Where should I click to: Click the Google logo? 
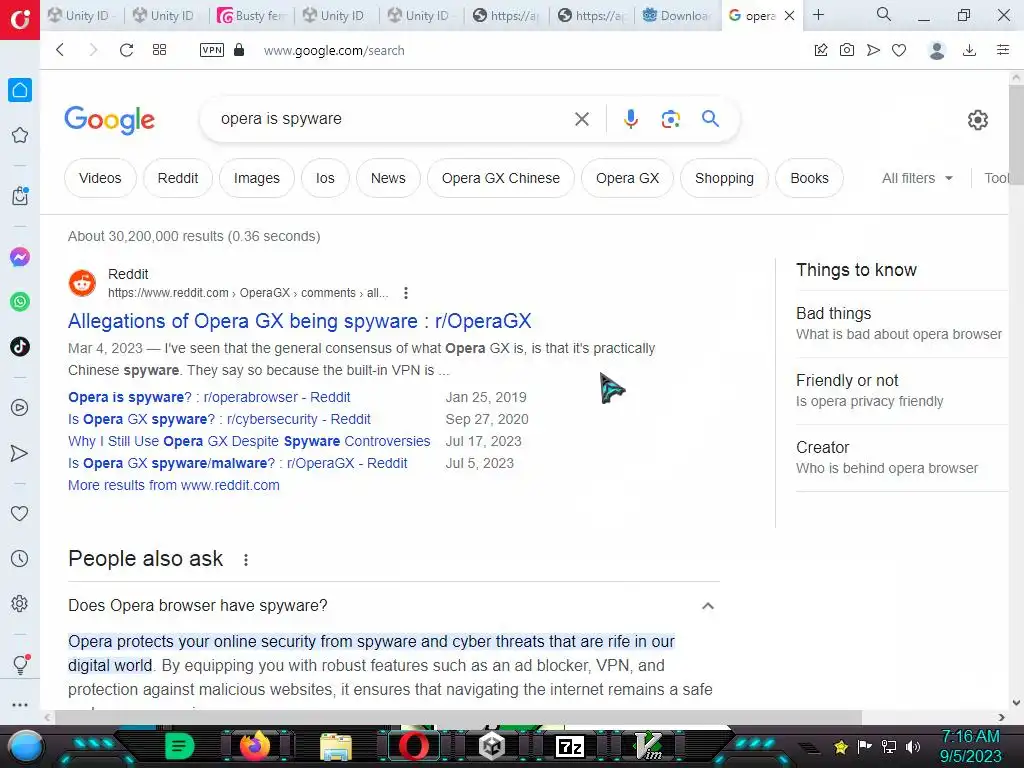click(x=110, y=120)
